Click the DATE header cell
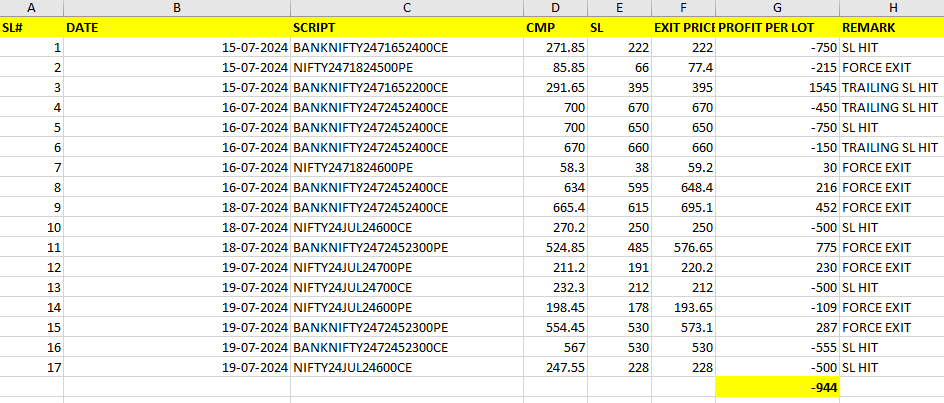Image resolution: width=944 pixels, height=403 pixels. [x=177, y=28]
